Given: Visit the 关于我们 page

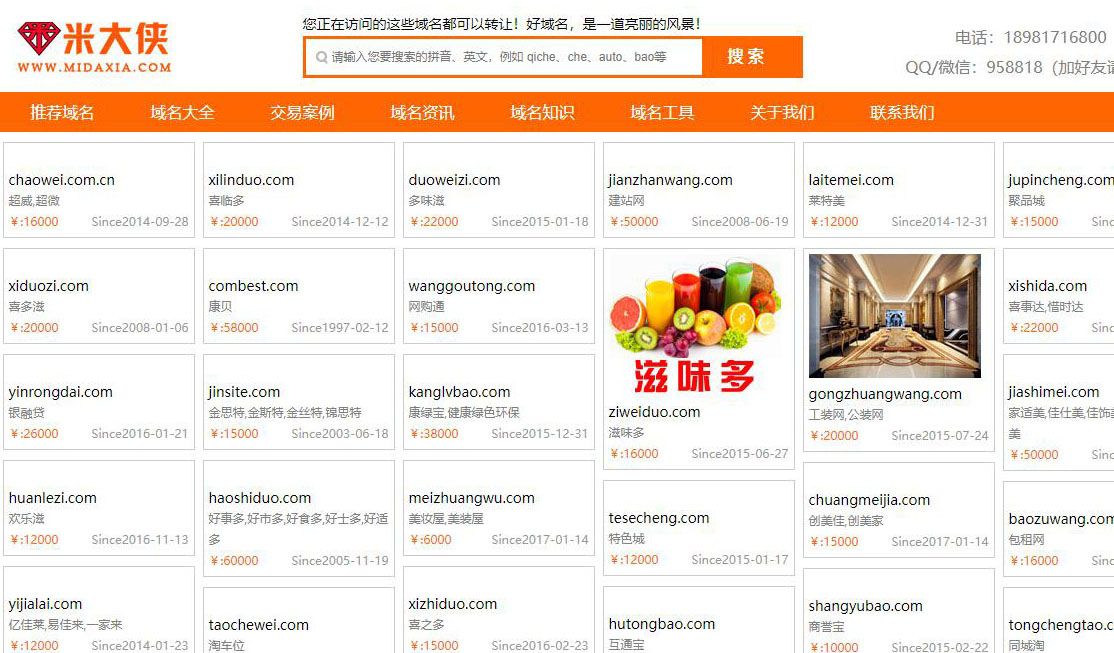Looking at the screenshot, I should pyautogui.click(x=782, y=112).
